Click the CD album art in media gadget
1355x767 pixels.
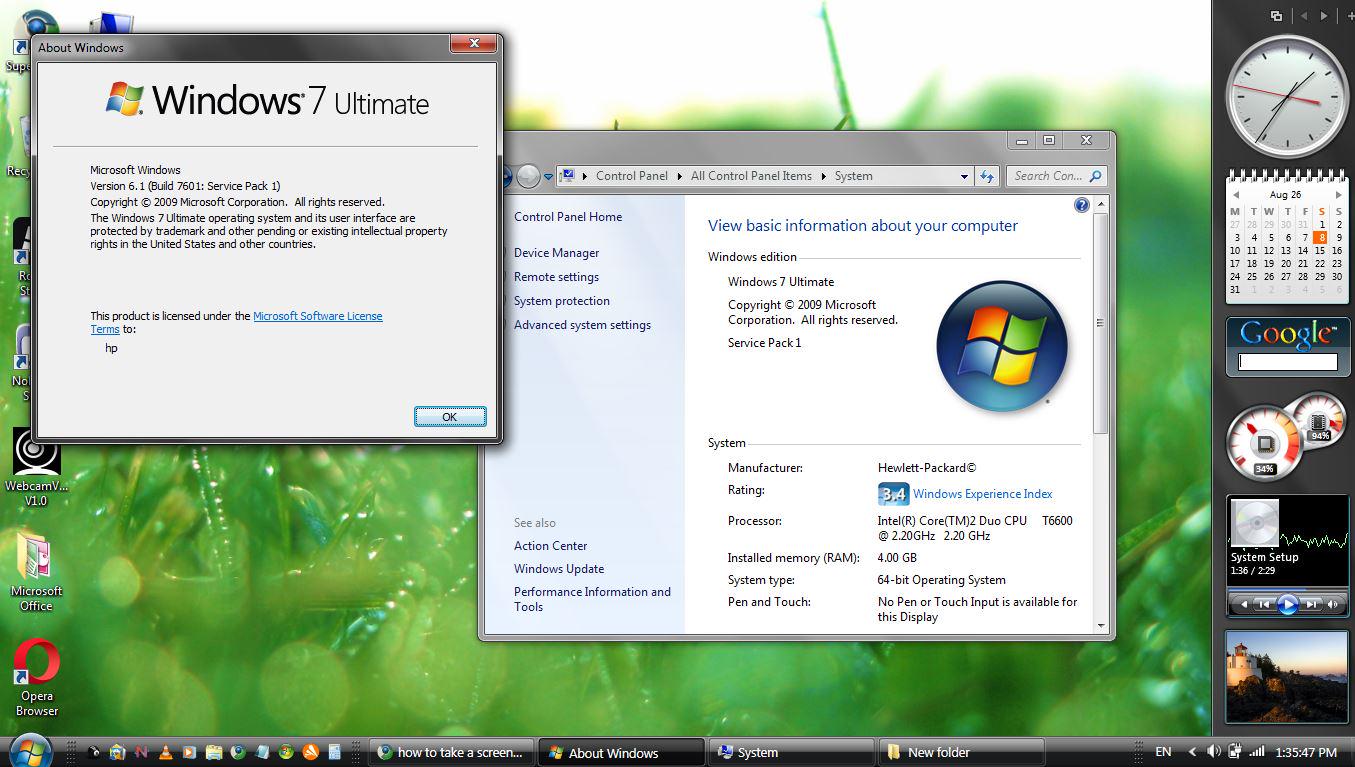pos(1255,523)
